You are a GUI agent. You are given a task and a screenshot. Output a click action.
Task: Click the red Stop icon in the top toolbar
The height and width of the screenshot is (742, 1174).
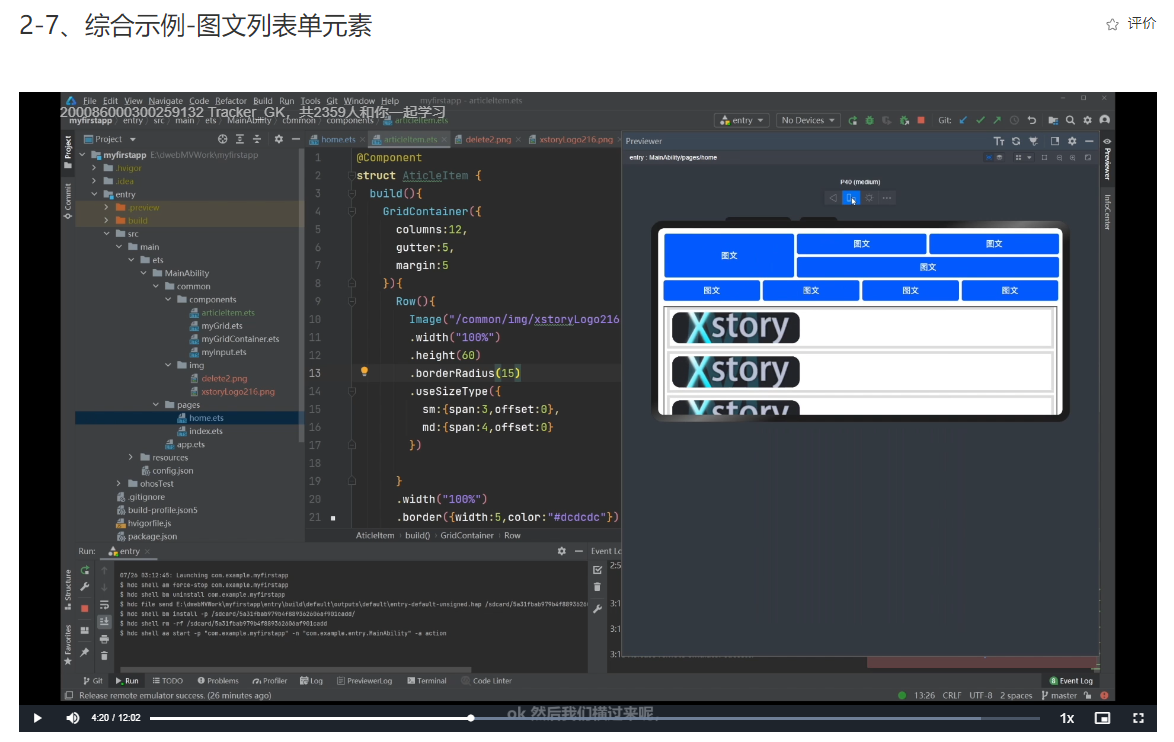coord(922,120)
